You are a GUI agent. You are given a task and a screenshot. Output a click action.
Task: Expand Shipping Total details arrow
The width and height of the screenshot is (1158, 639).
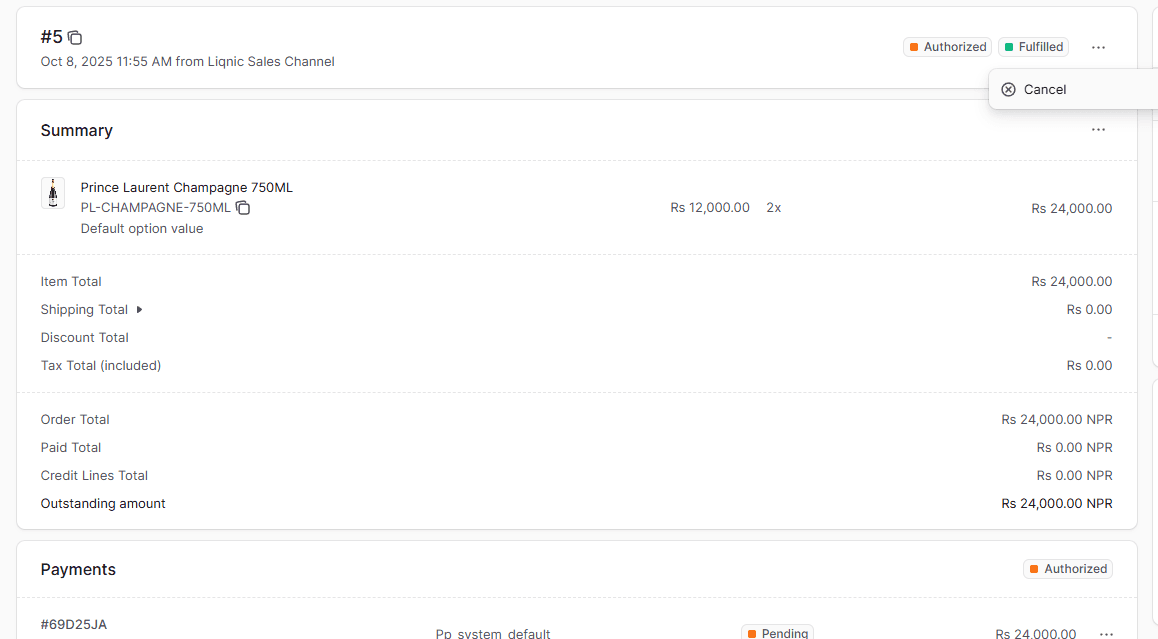tap(139, 310)
